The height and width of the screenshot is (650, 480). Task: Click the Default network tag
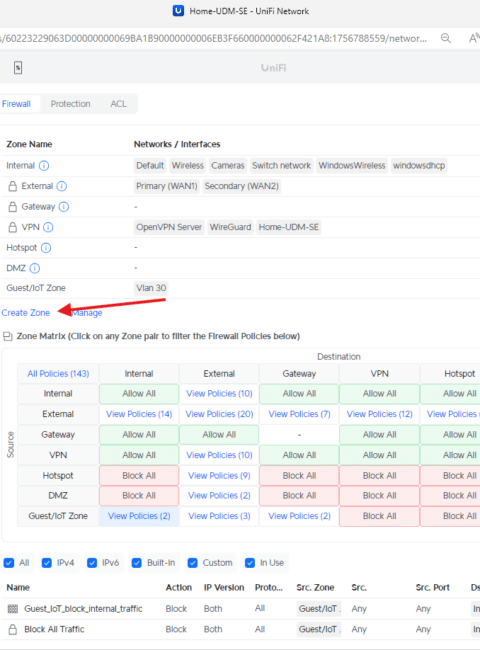pos(150,166)
